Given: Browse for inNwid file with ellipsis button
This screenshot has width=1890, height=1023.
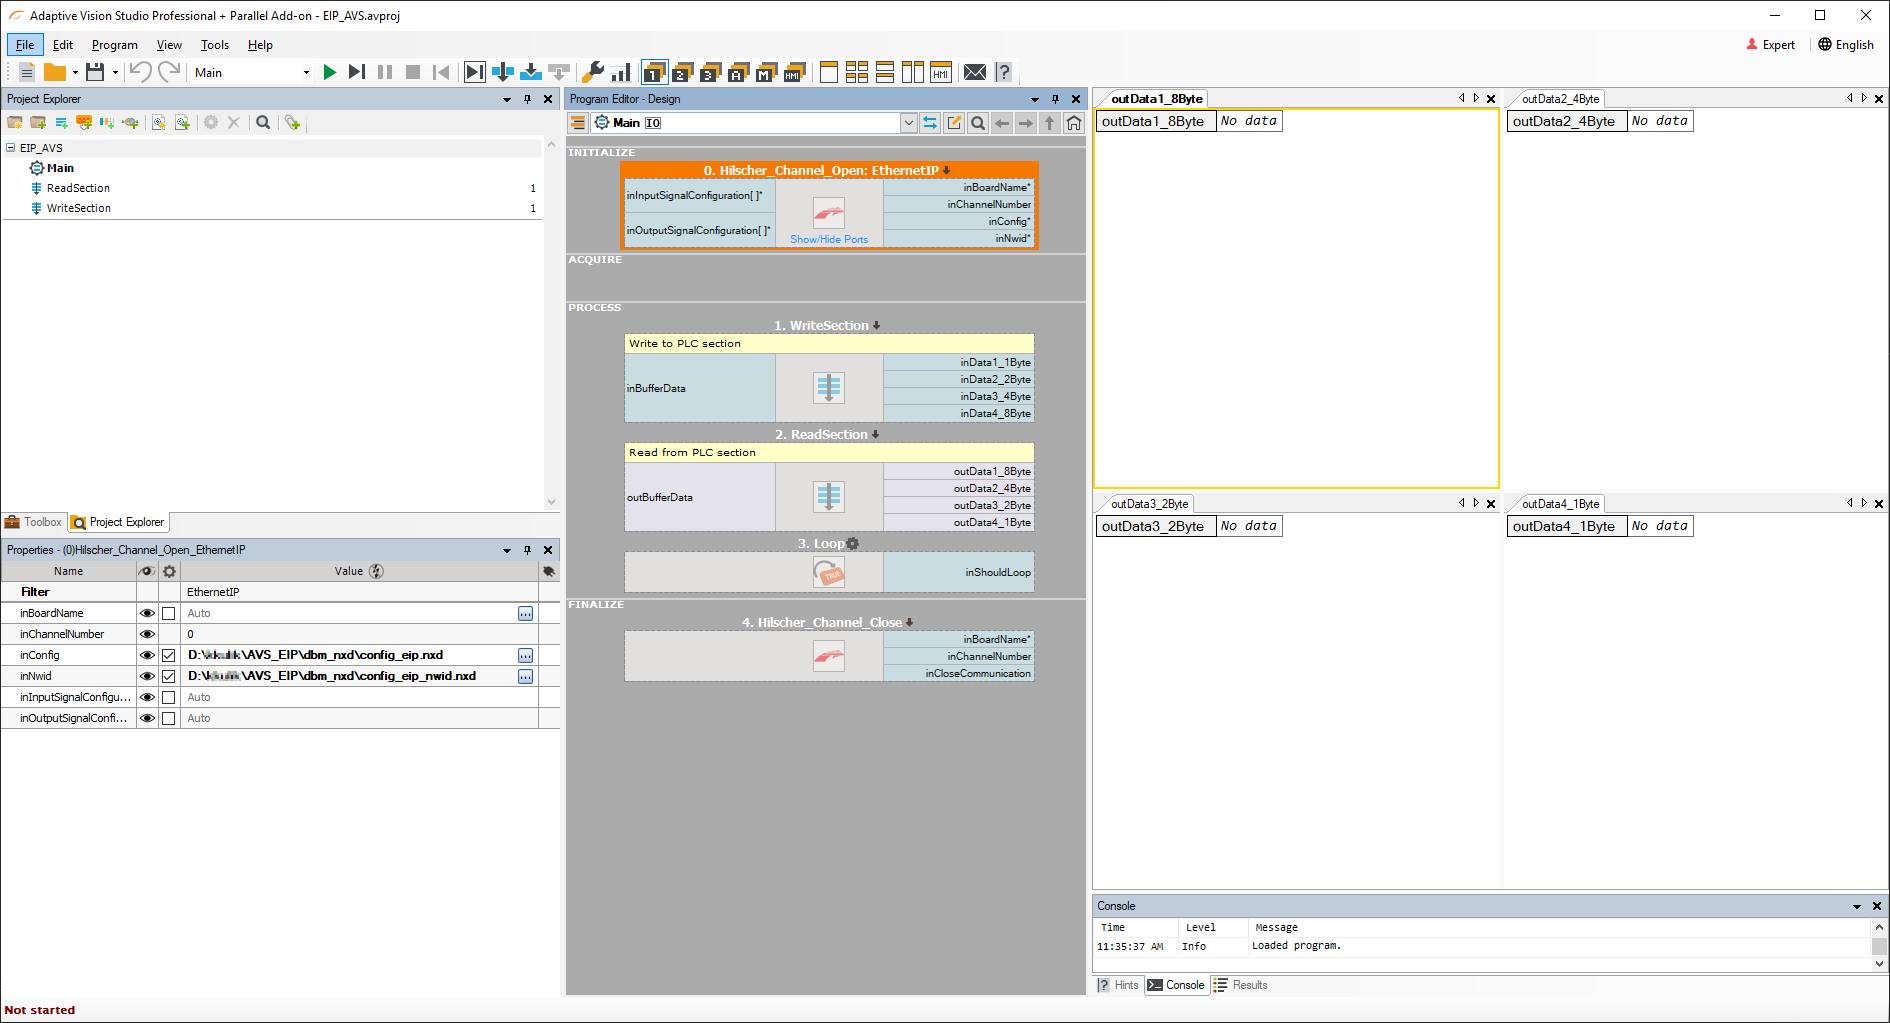Looking at the screenshot, I should pos(525,676).
